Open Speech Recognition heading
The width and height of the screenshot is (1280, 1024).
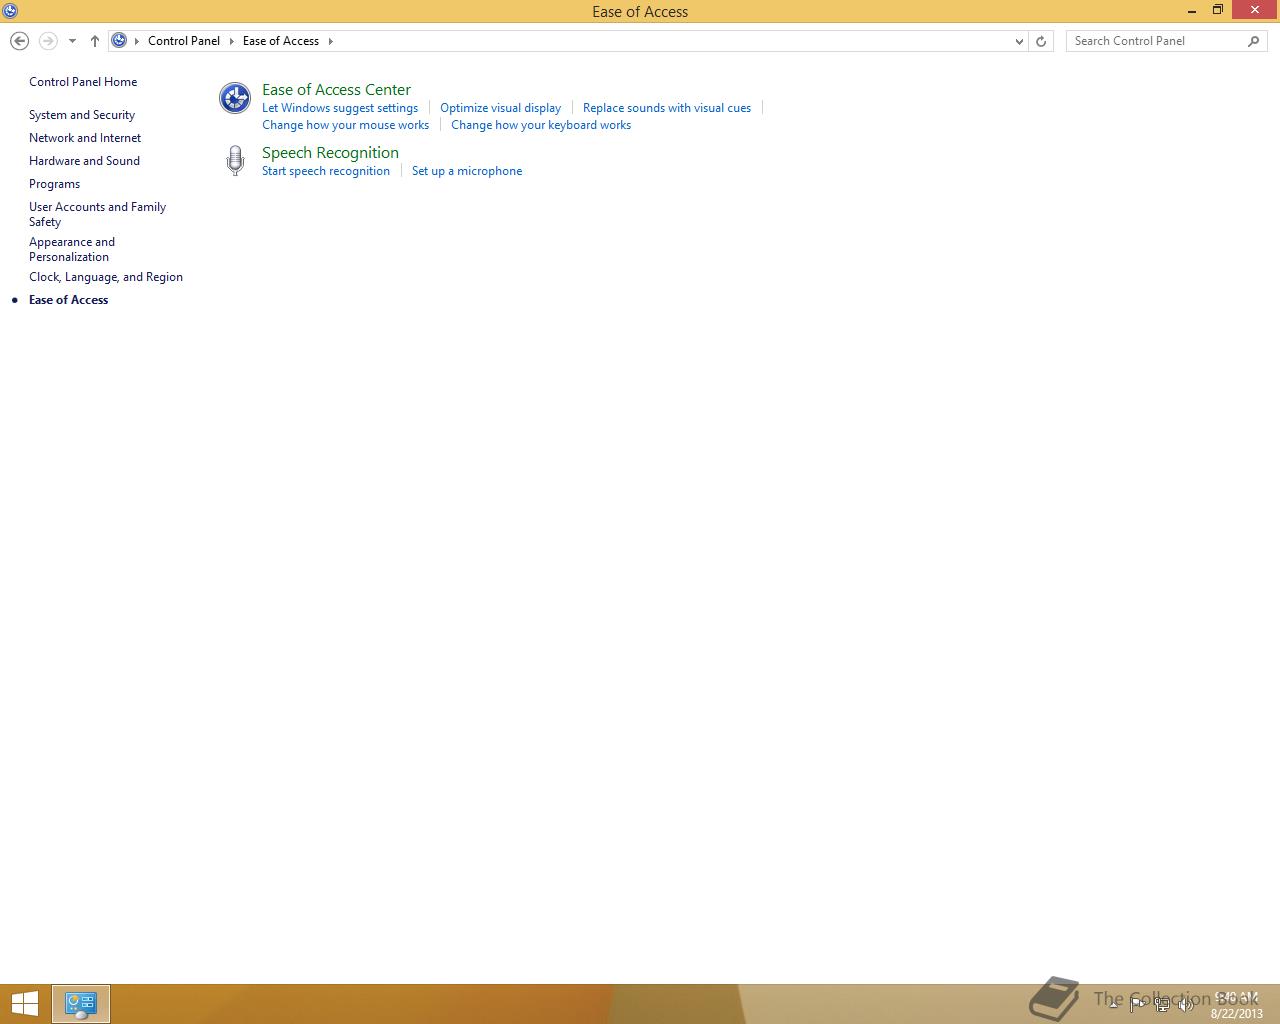pyautogui.click(x=330, y=152)
